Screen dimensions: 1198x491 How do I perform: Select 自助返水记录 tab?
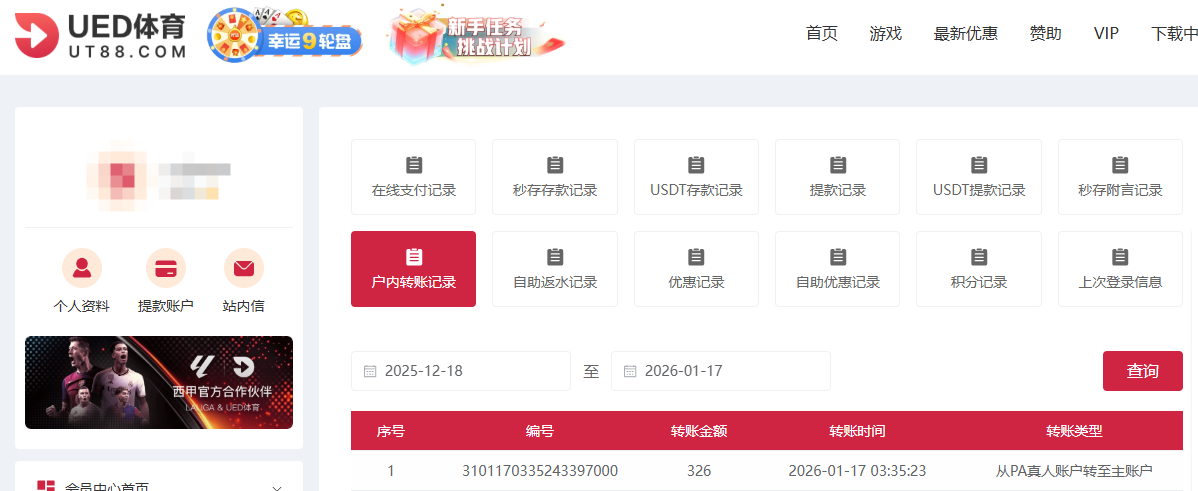click(555, 269)
